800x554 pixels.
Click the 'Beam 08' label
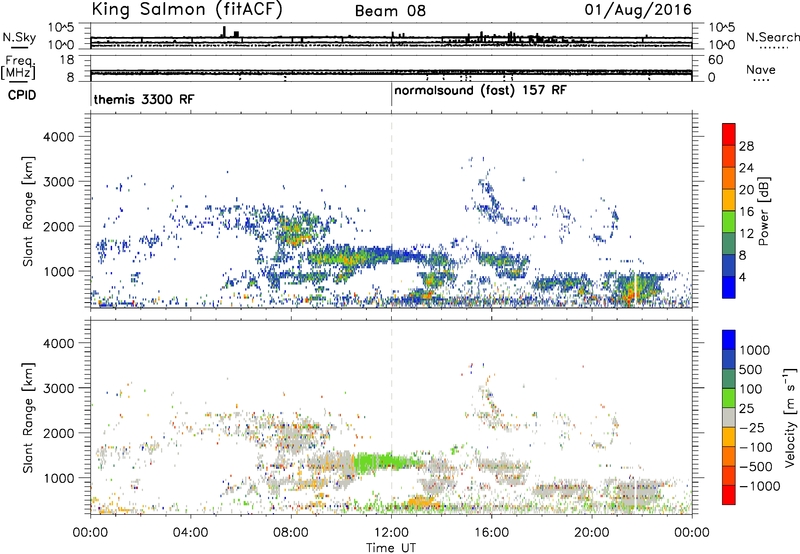[390, 11]
